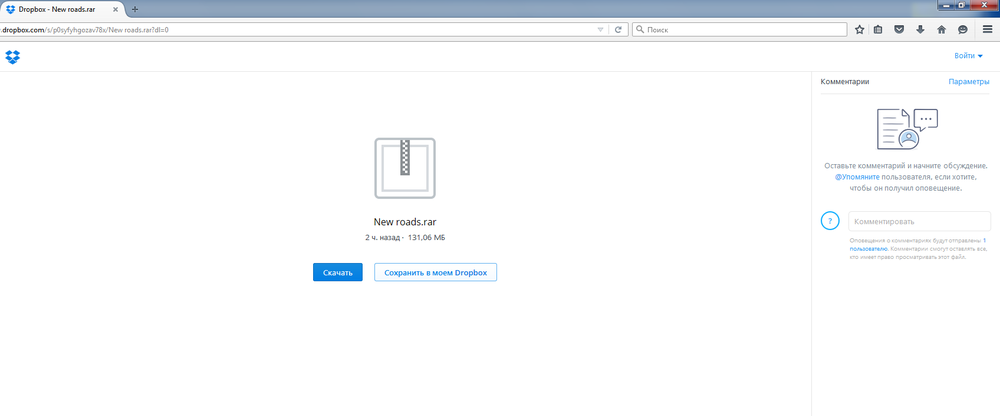Open downloads arrow icon in toolbar
This screenshot has height=416, width=1000.
point(920,29)
